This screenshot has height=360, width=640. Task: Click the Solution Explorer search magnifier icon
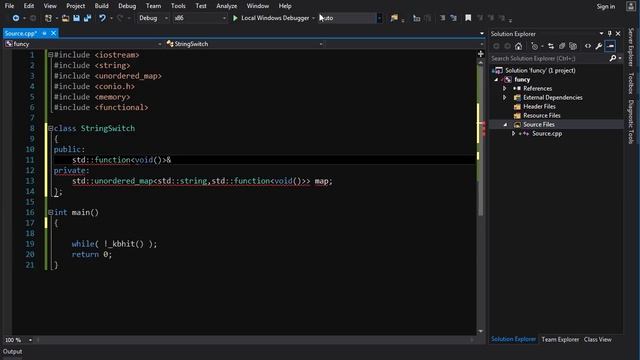coord(613,58)
